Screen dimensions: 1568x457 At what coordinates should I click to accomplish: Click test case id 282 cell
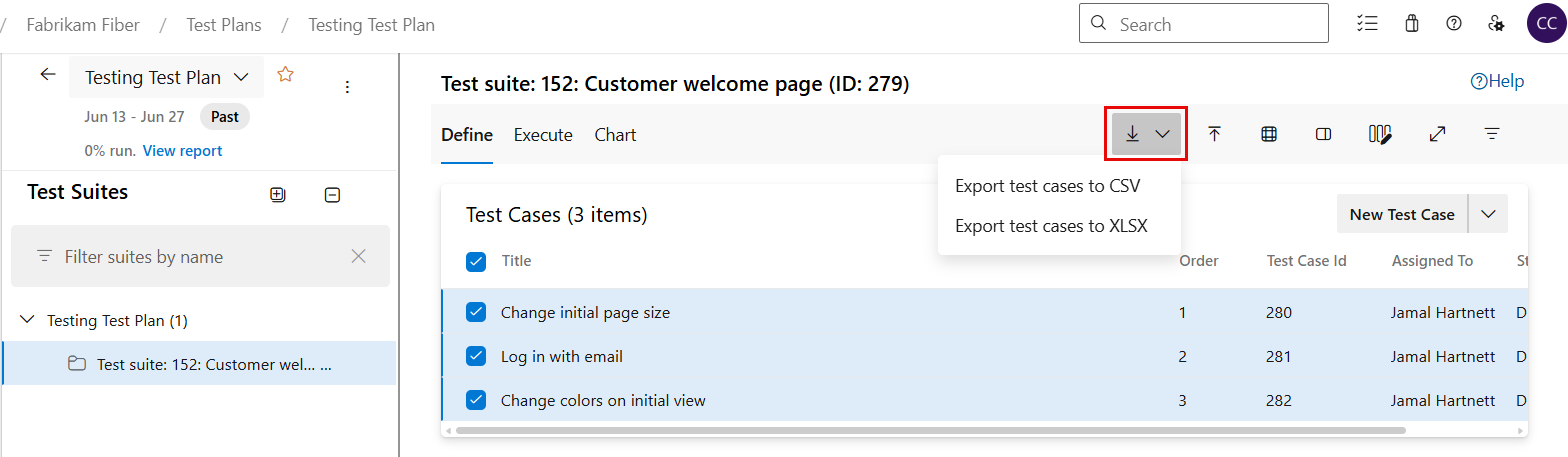[1279, 400]
